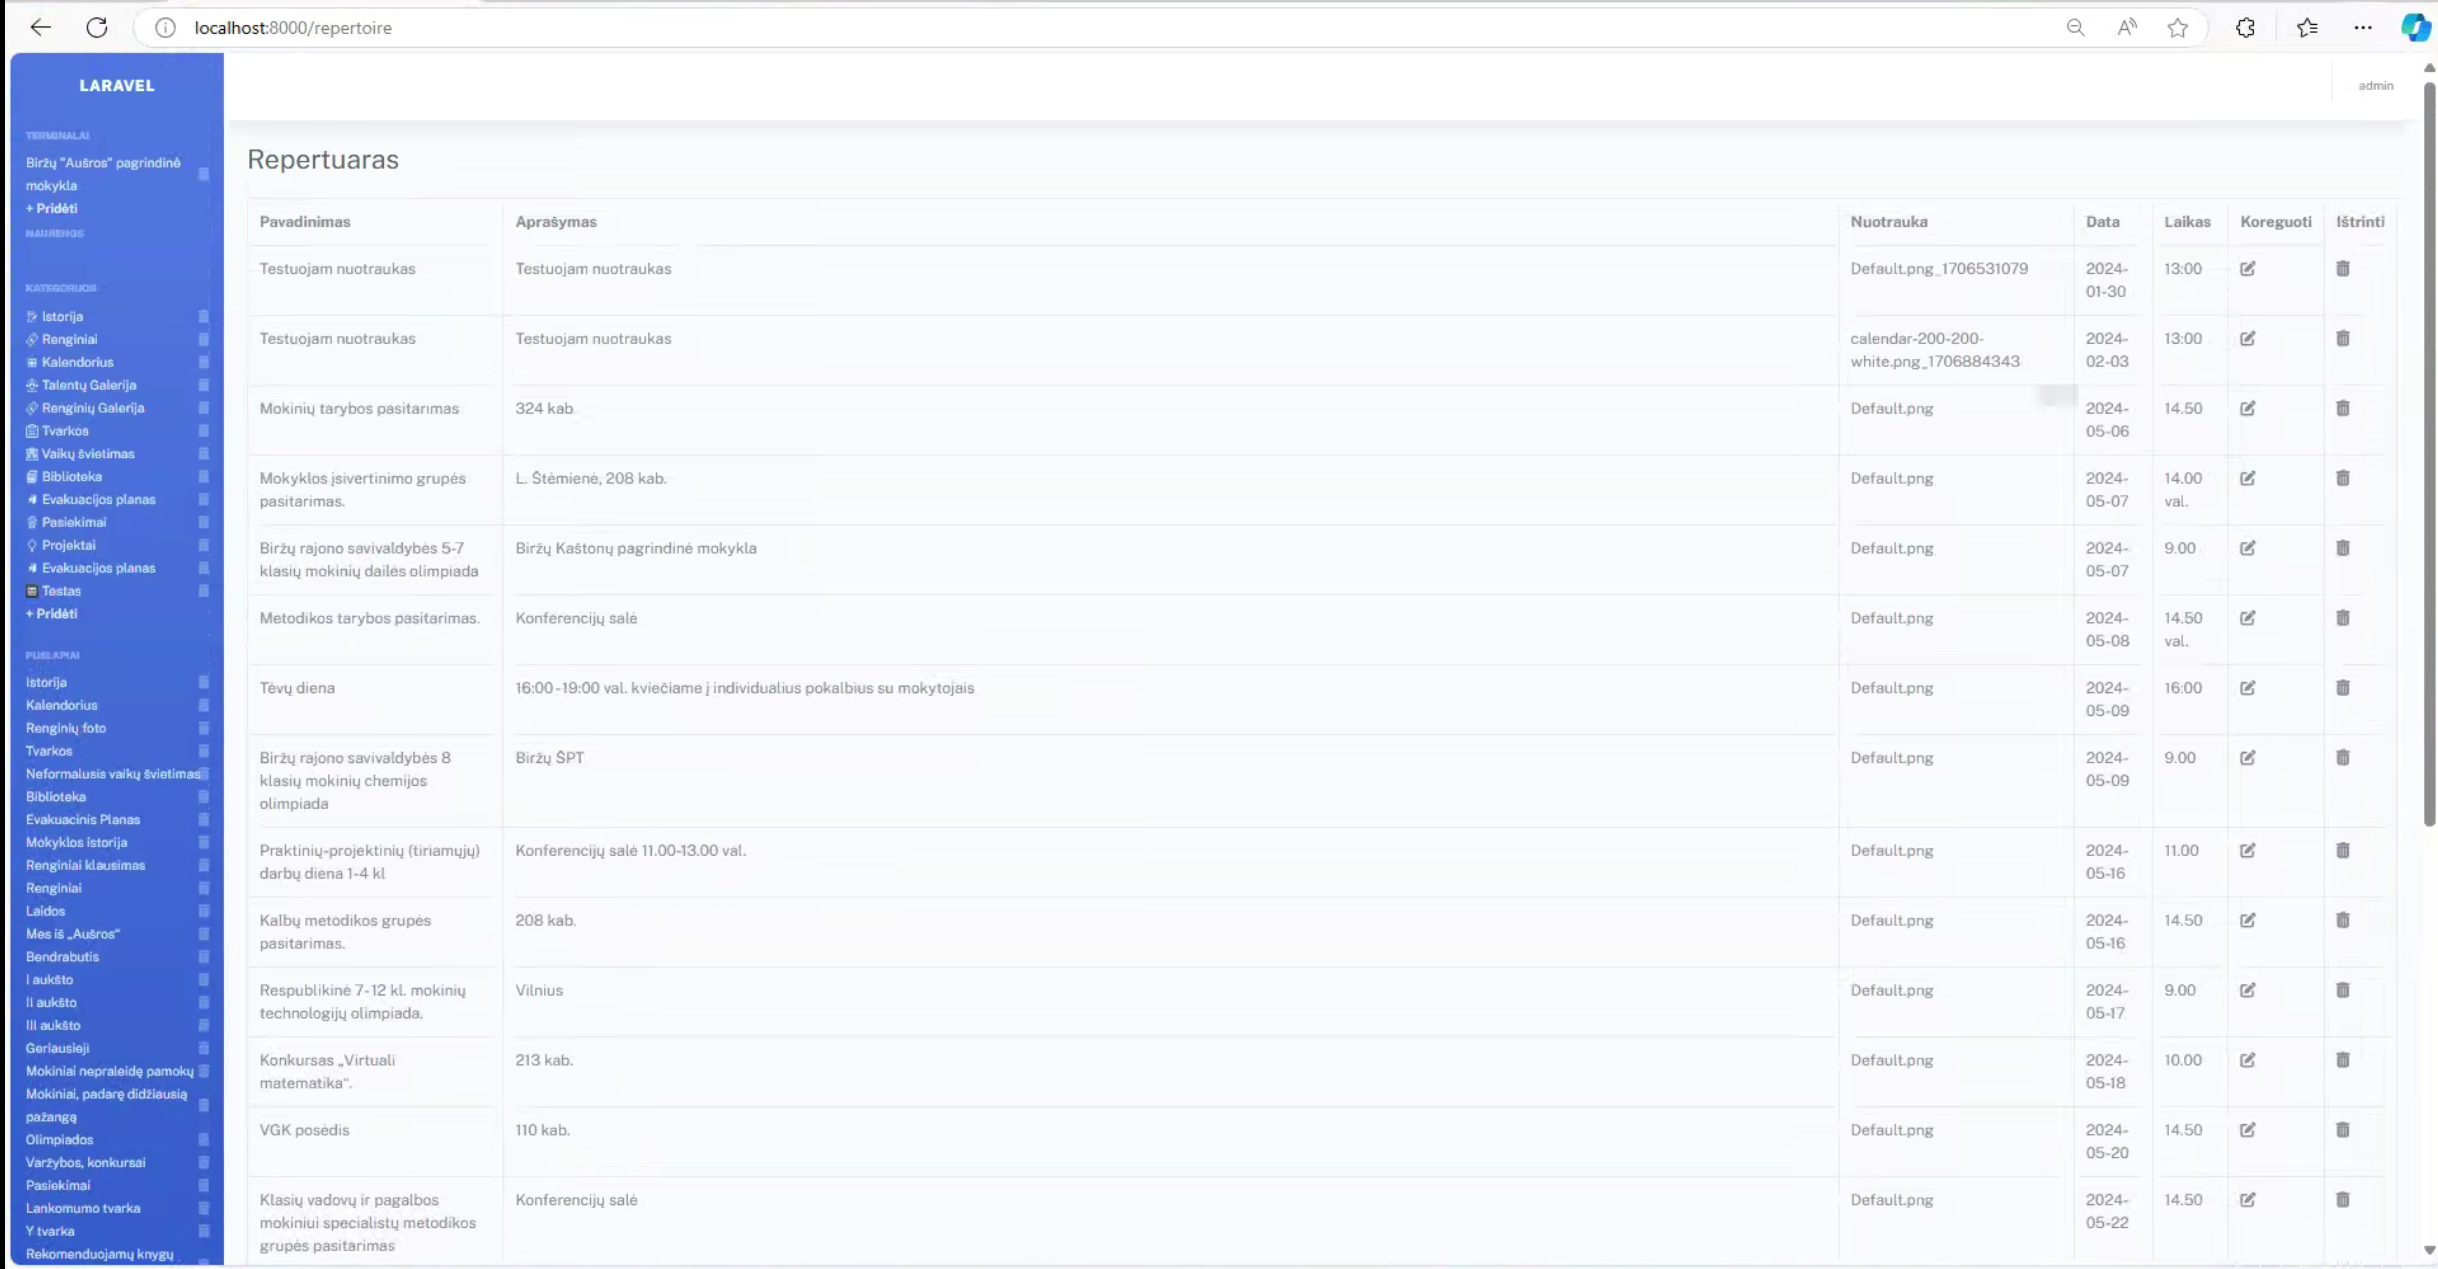The image size is (2438, 1269).
Task: Open browser extensions icon
Action: point(2245,28)
